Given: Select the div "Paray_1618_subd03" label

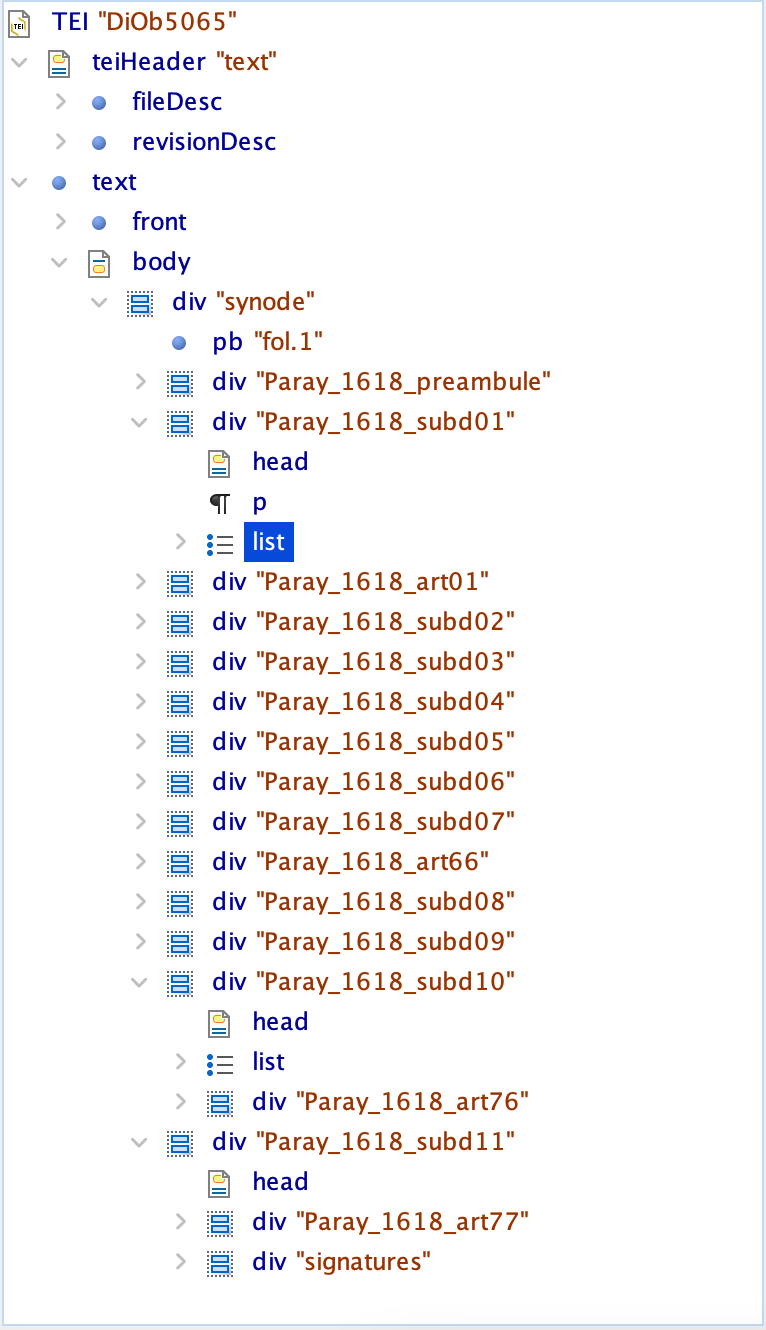Looking at the screenshot, I should click(x=364, y=662).
